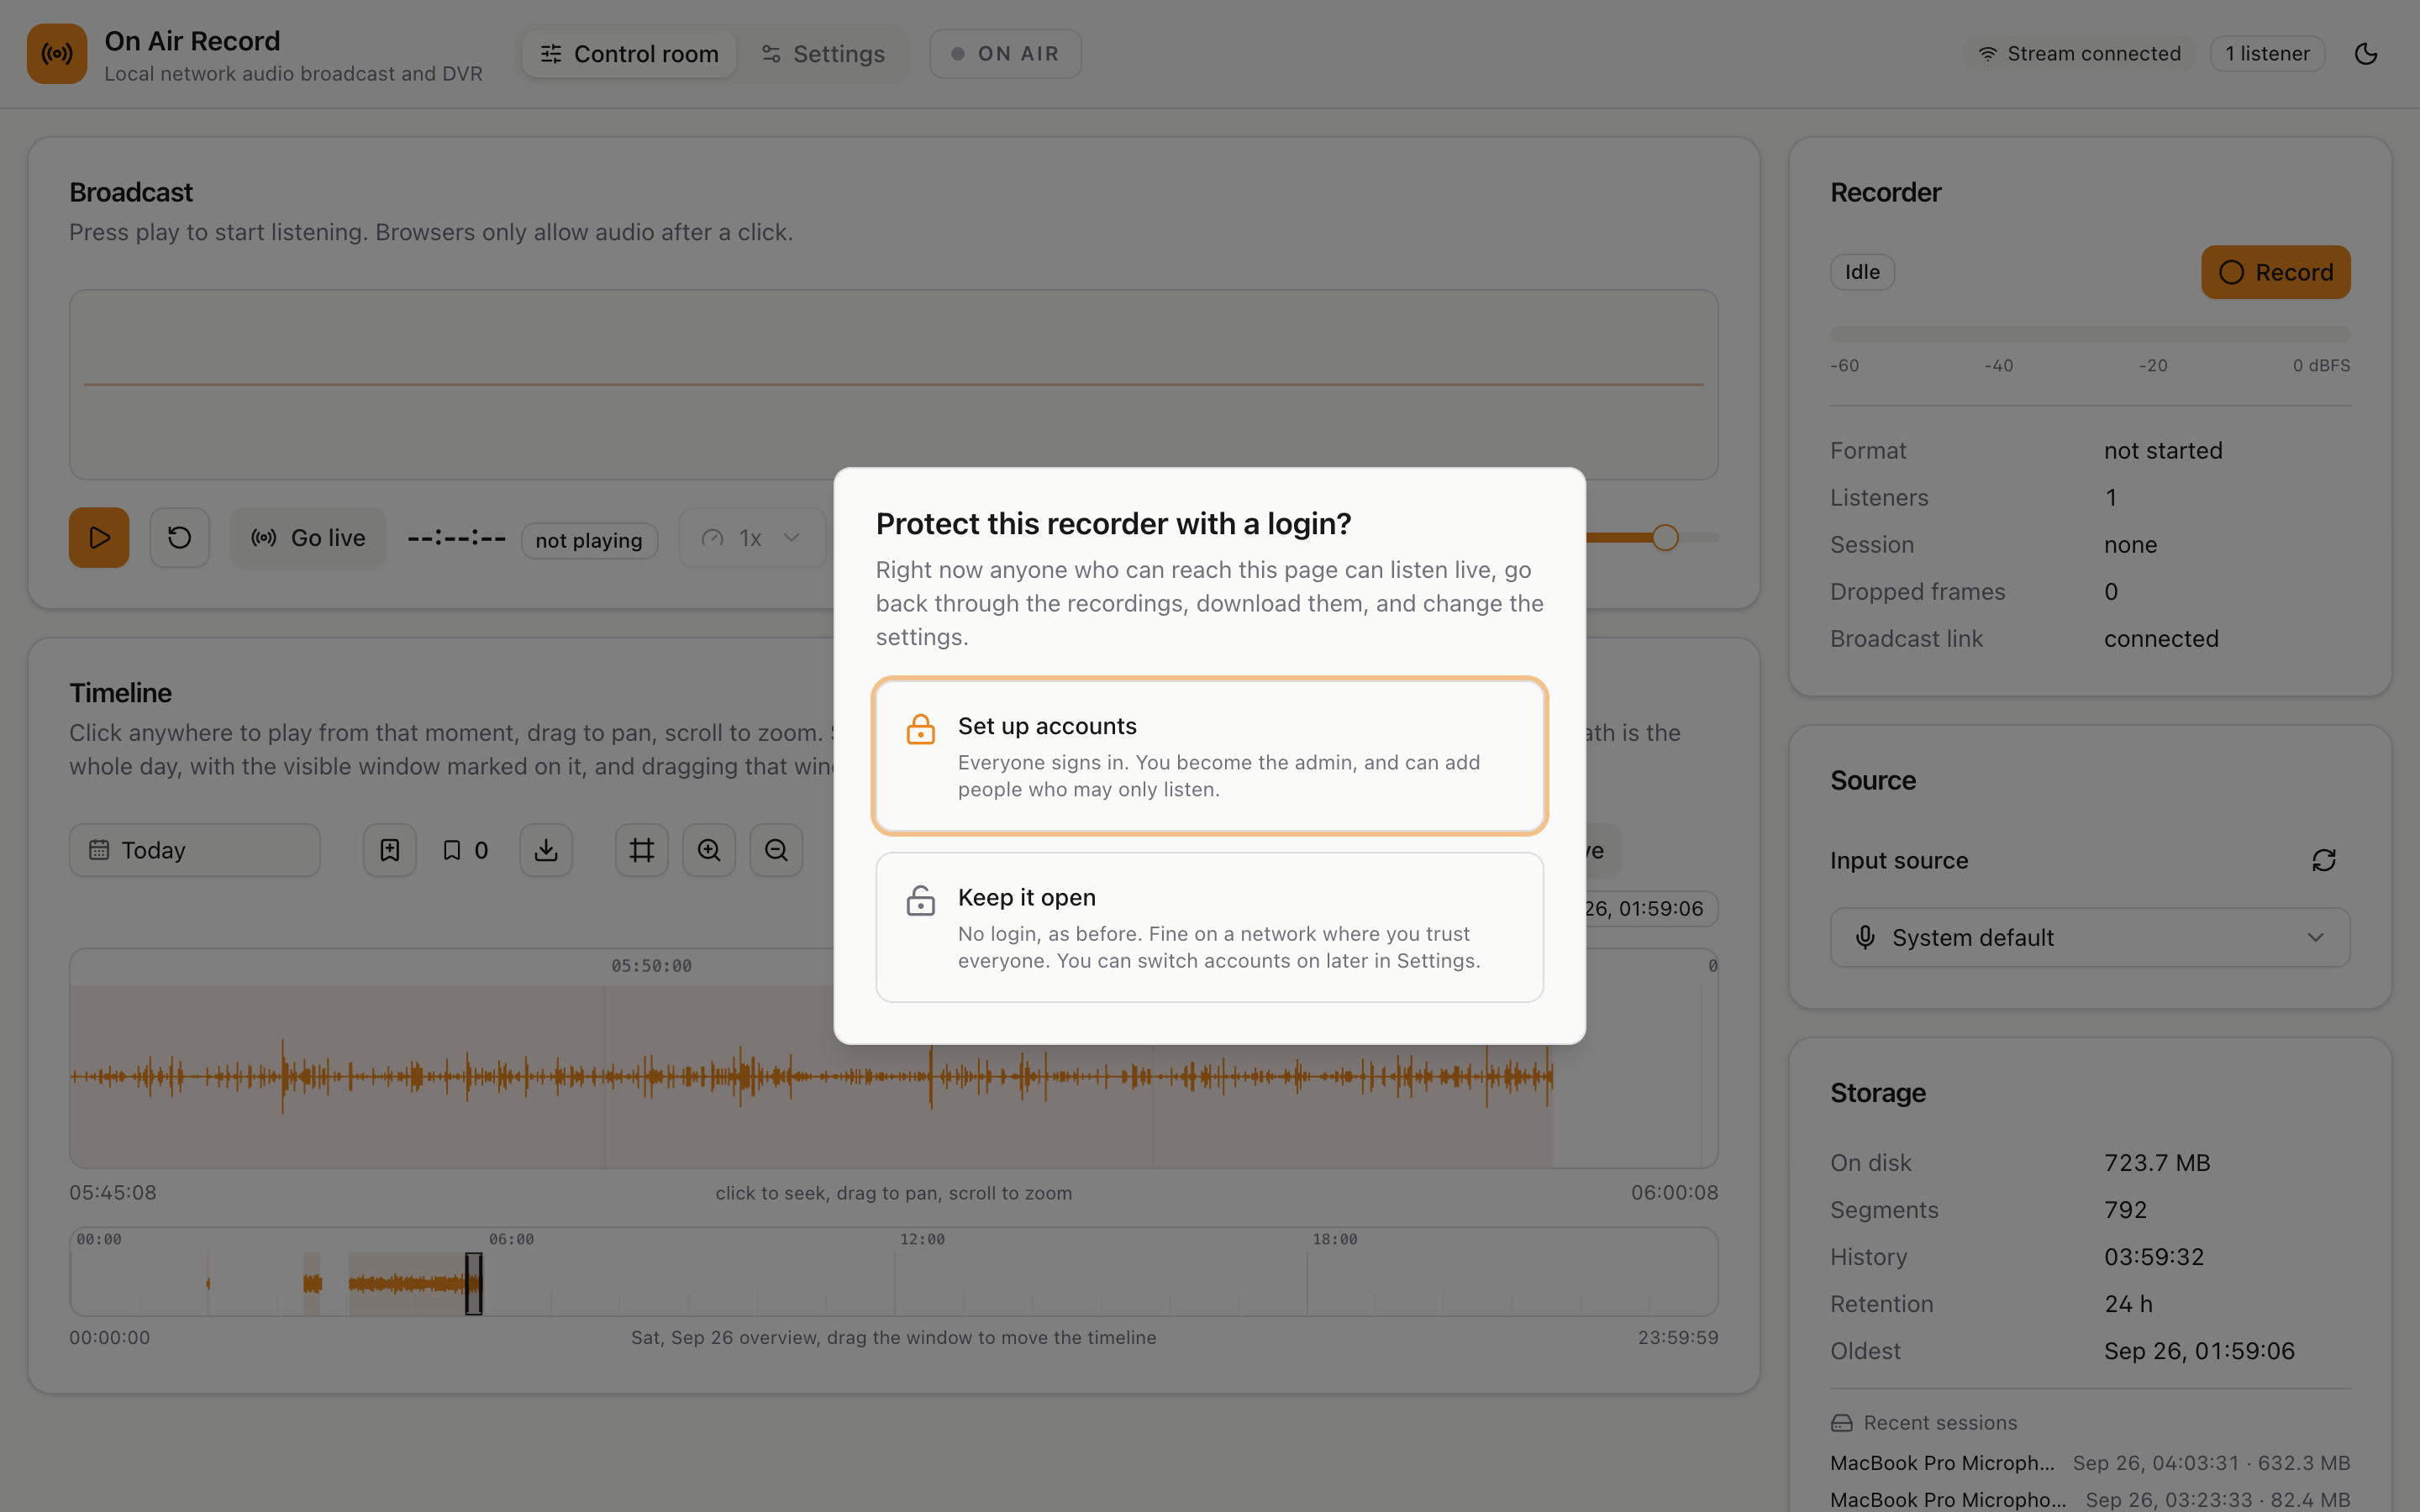The width and height of the screenshot is (2420, 1512).
Task: Click the Record button
Action: pyautogui.click(x=2275, y=272)
